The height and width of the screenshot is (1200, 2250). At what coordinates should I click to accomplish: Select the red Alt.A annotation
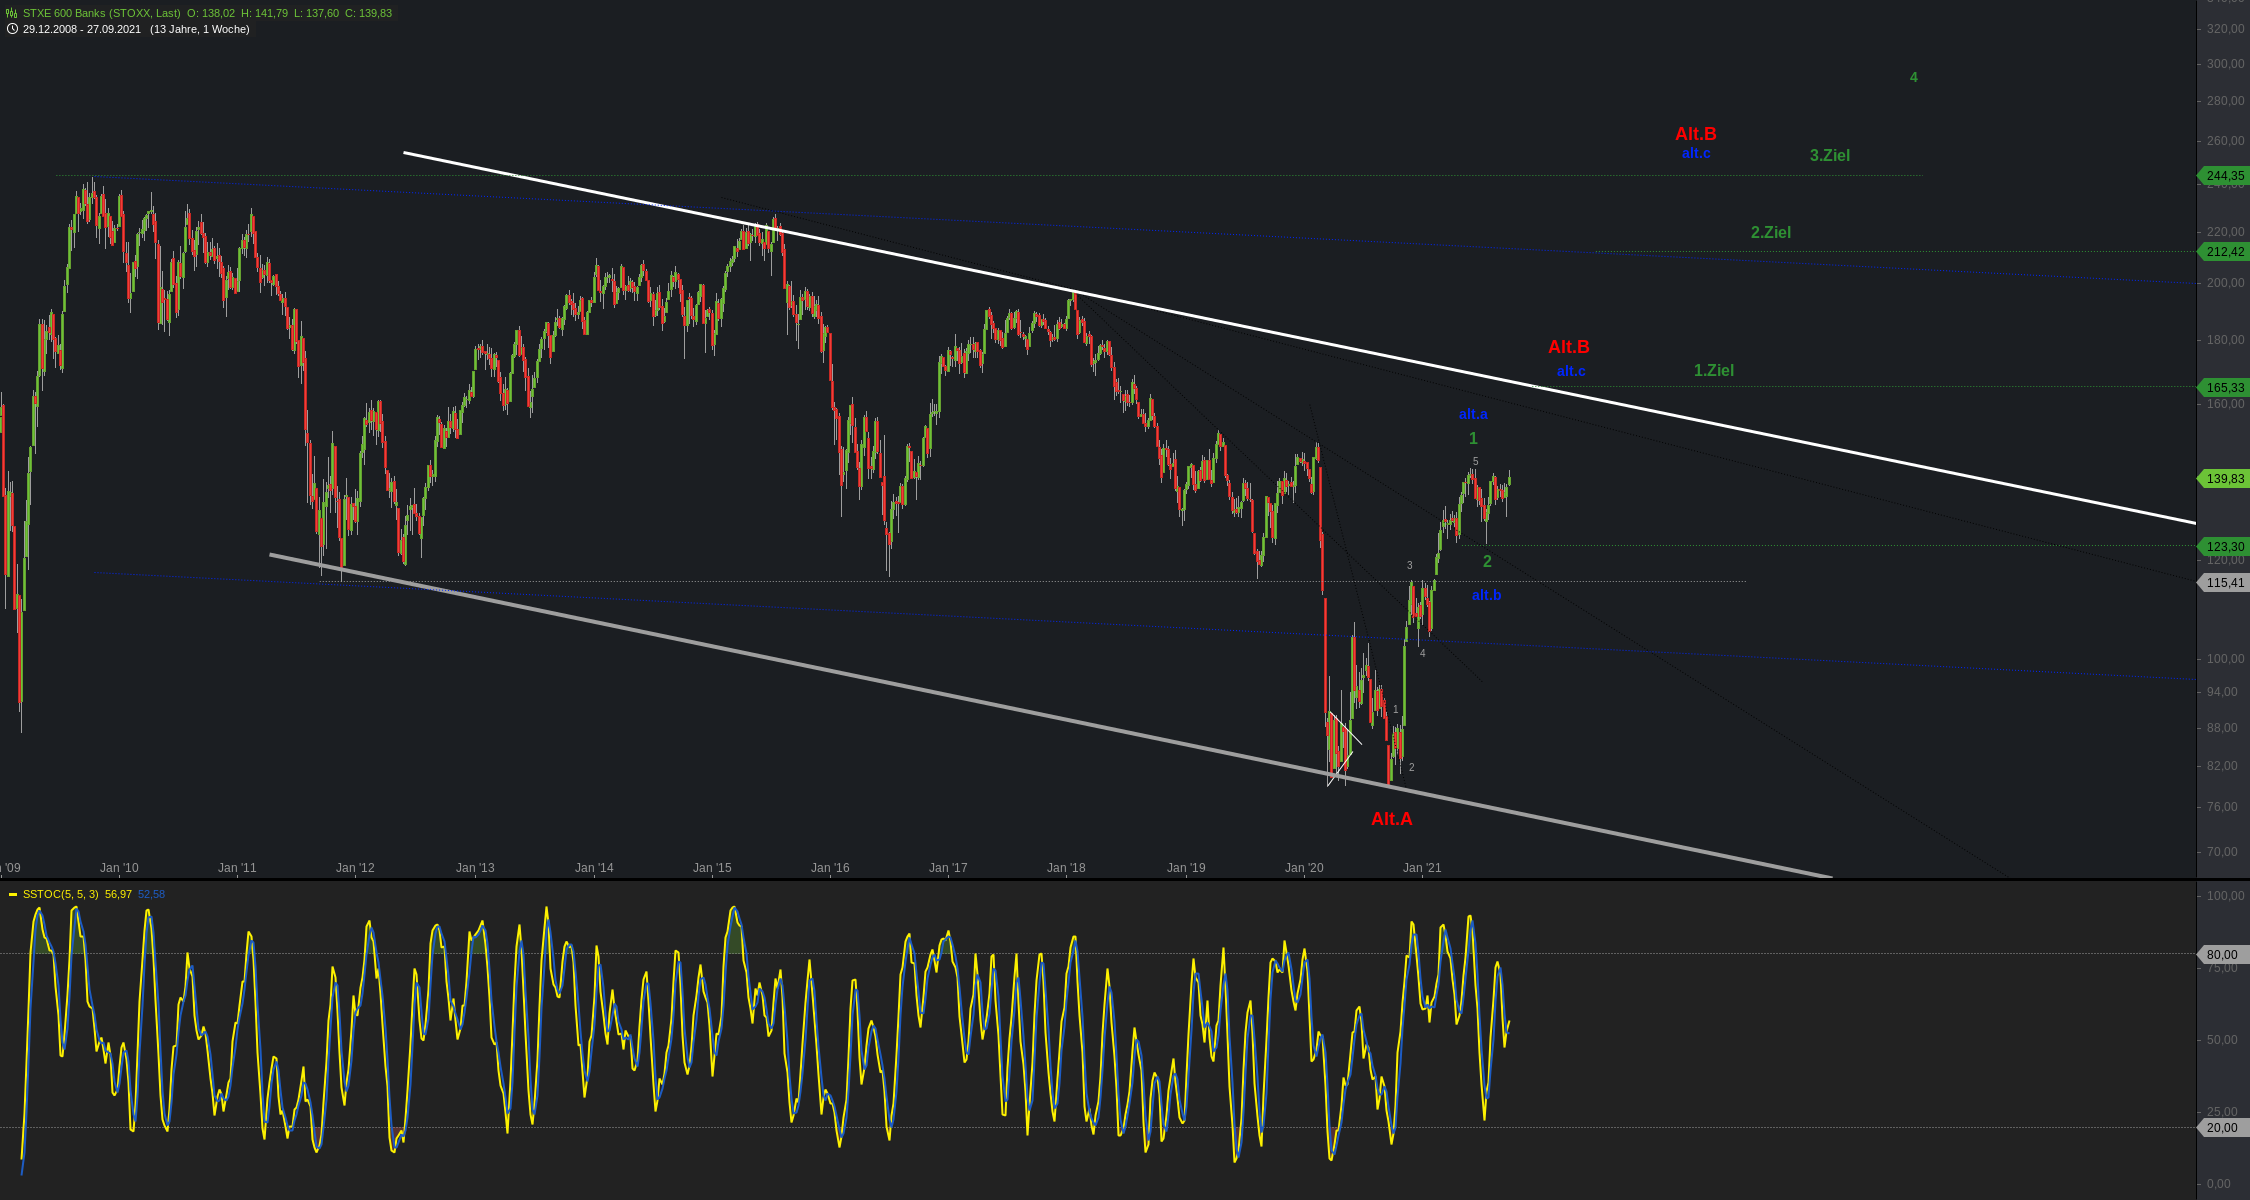1391,819
